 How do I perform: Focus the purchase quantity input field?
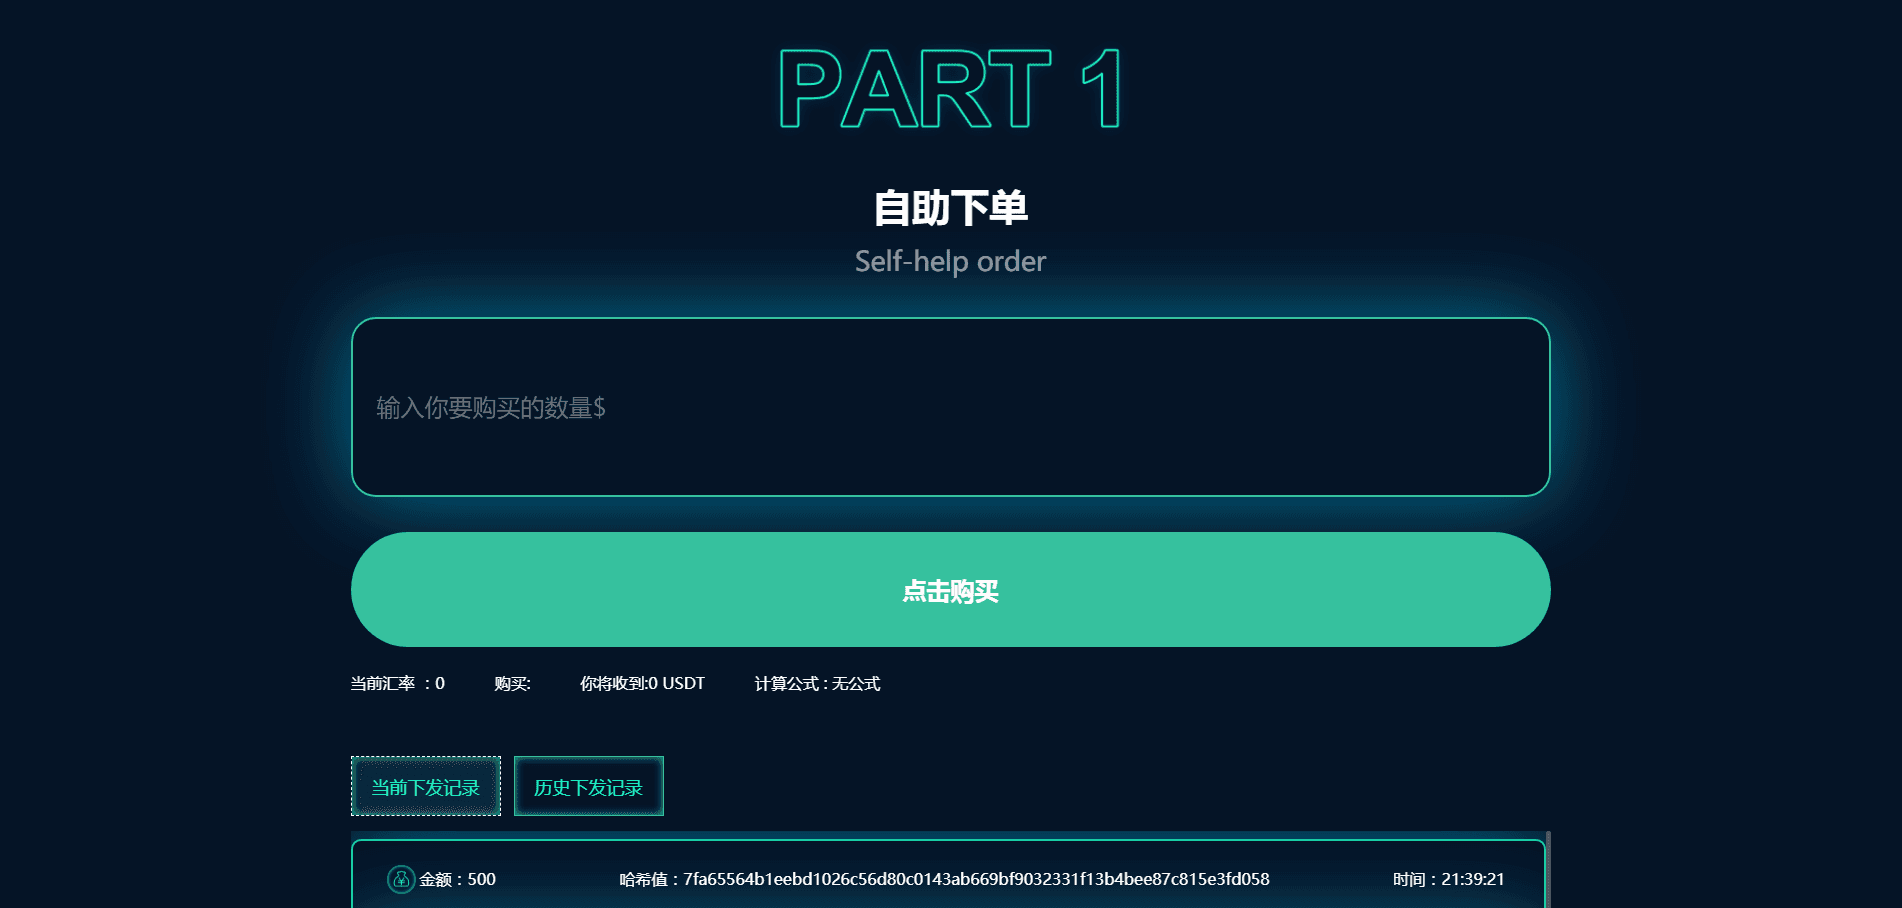tap(950, 407)
